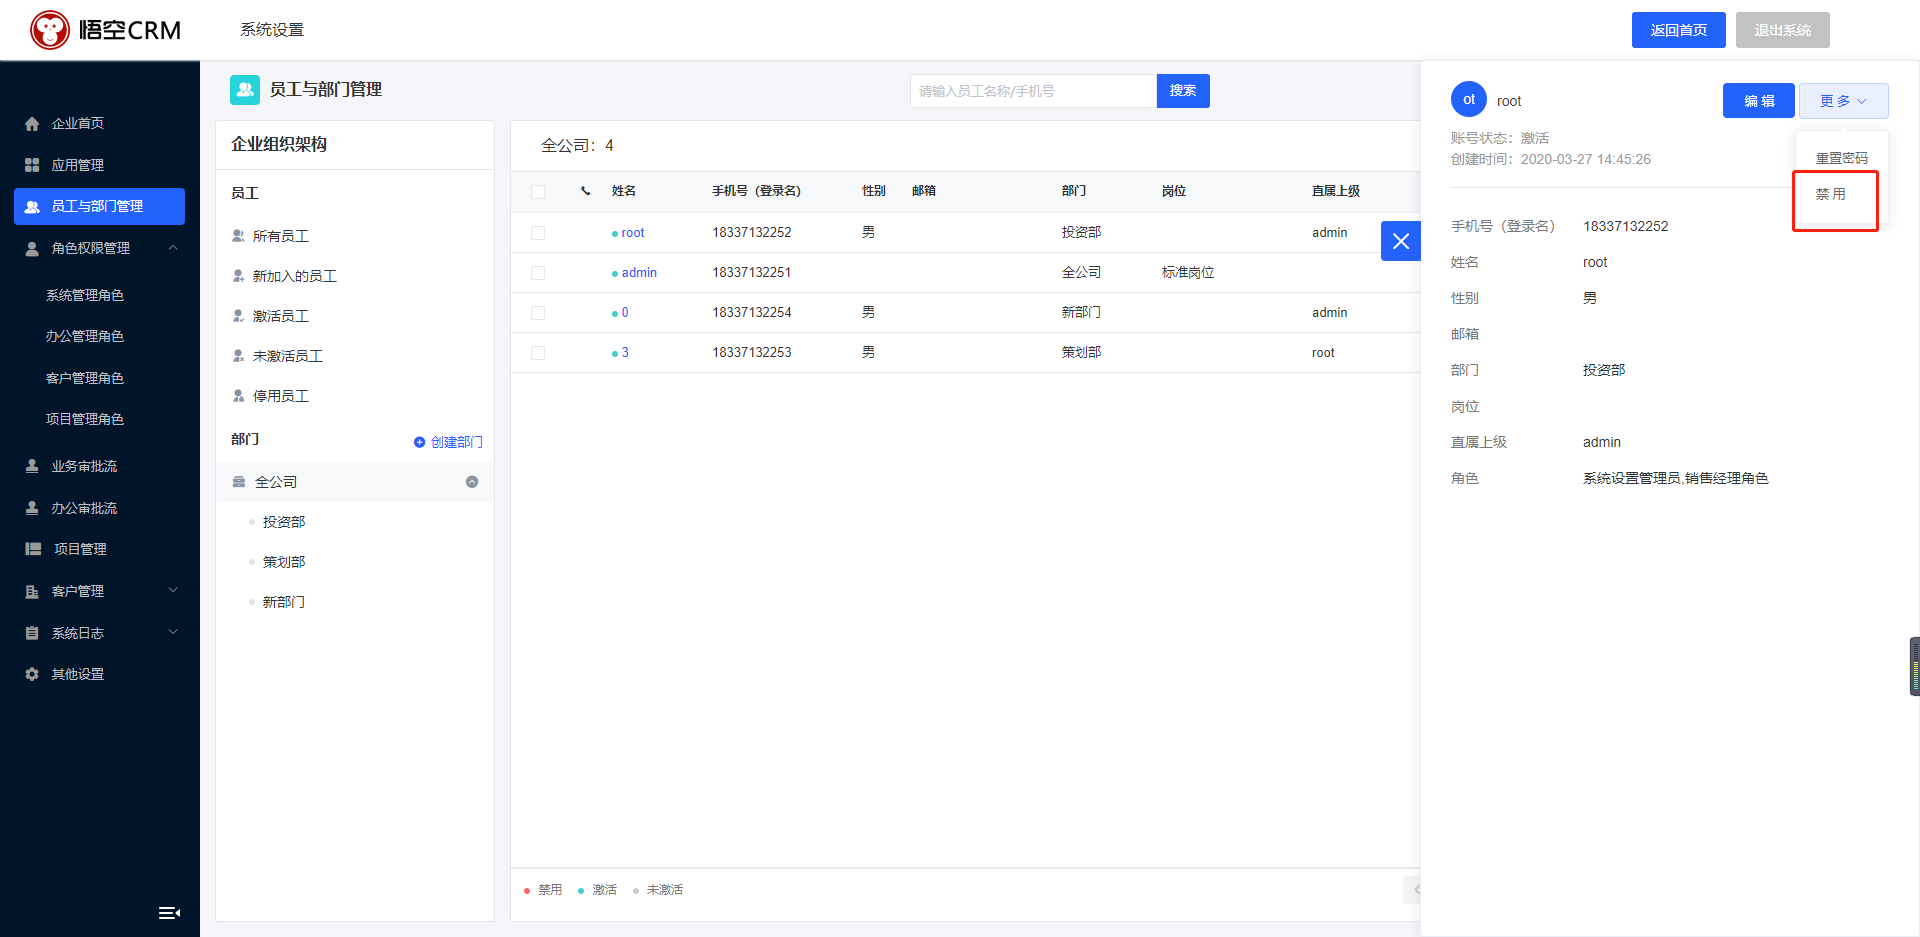Focus the employee name/phone search field
Screen dimensions: 1920x937
tap(1033, 91)
